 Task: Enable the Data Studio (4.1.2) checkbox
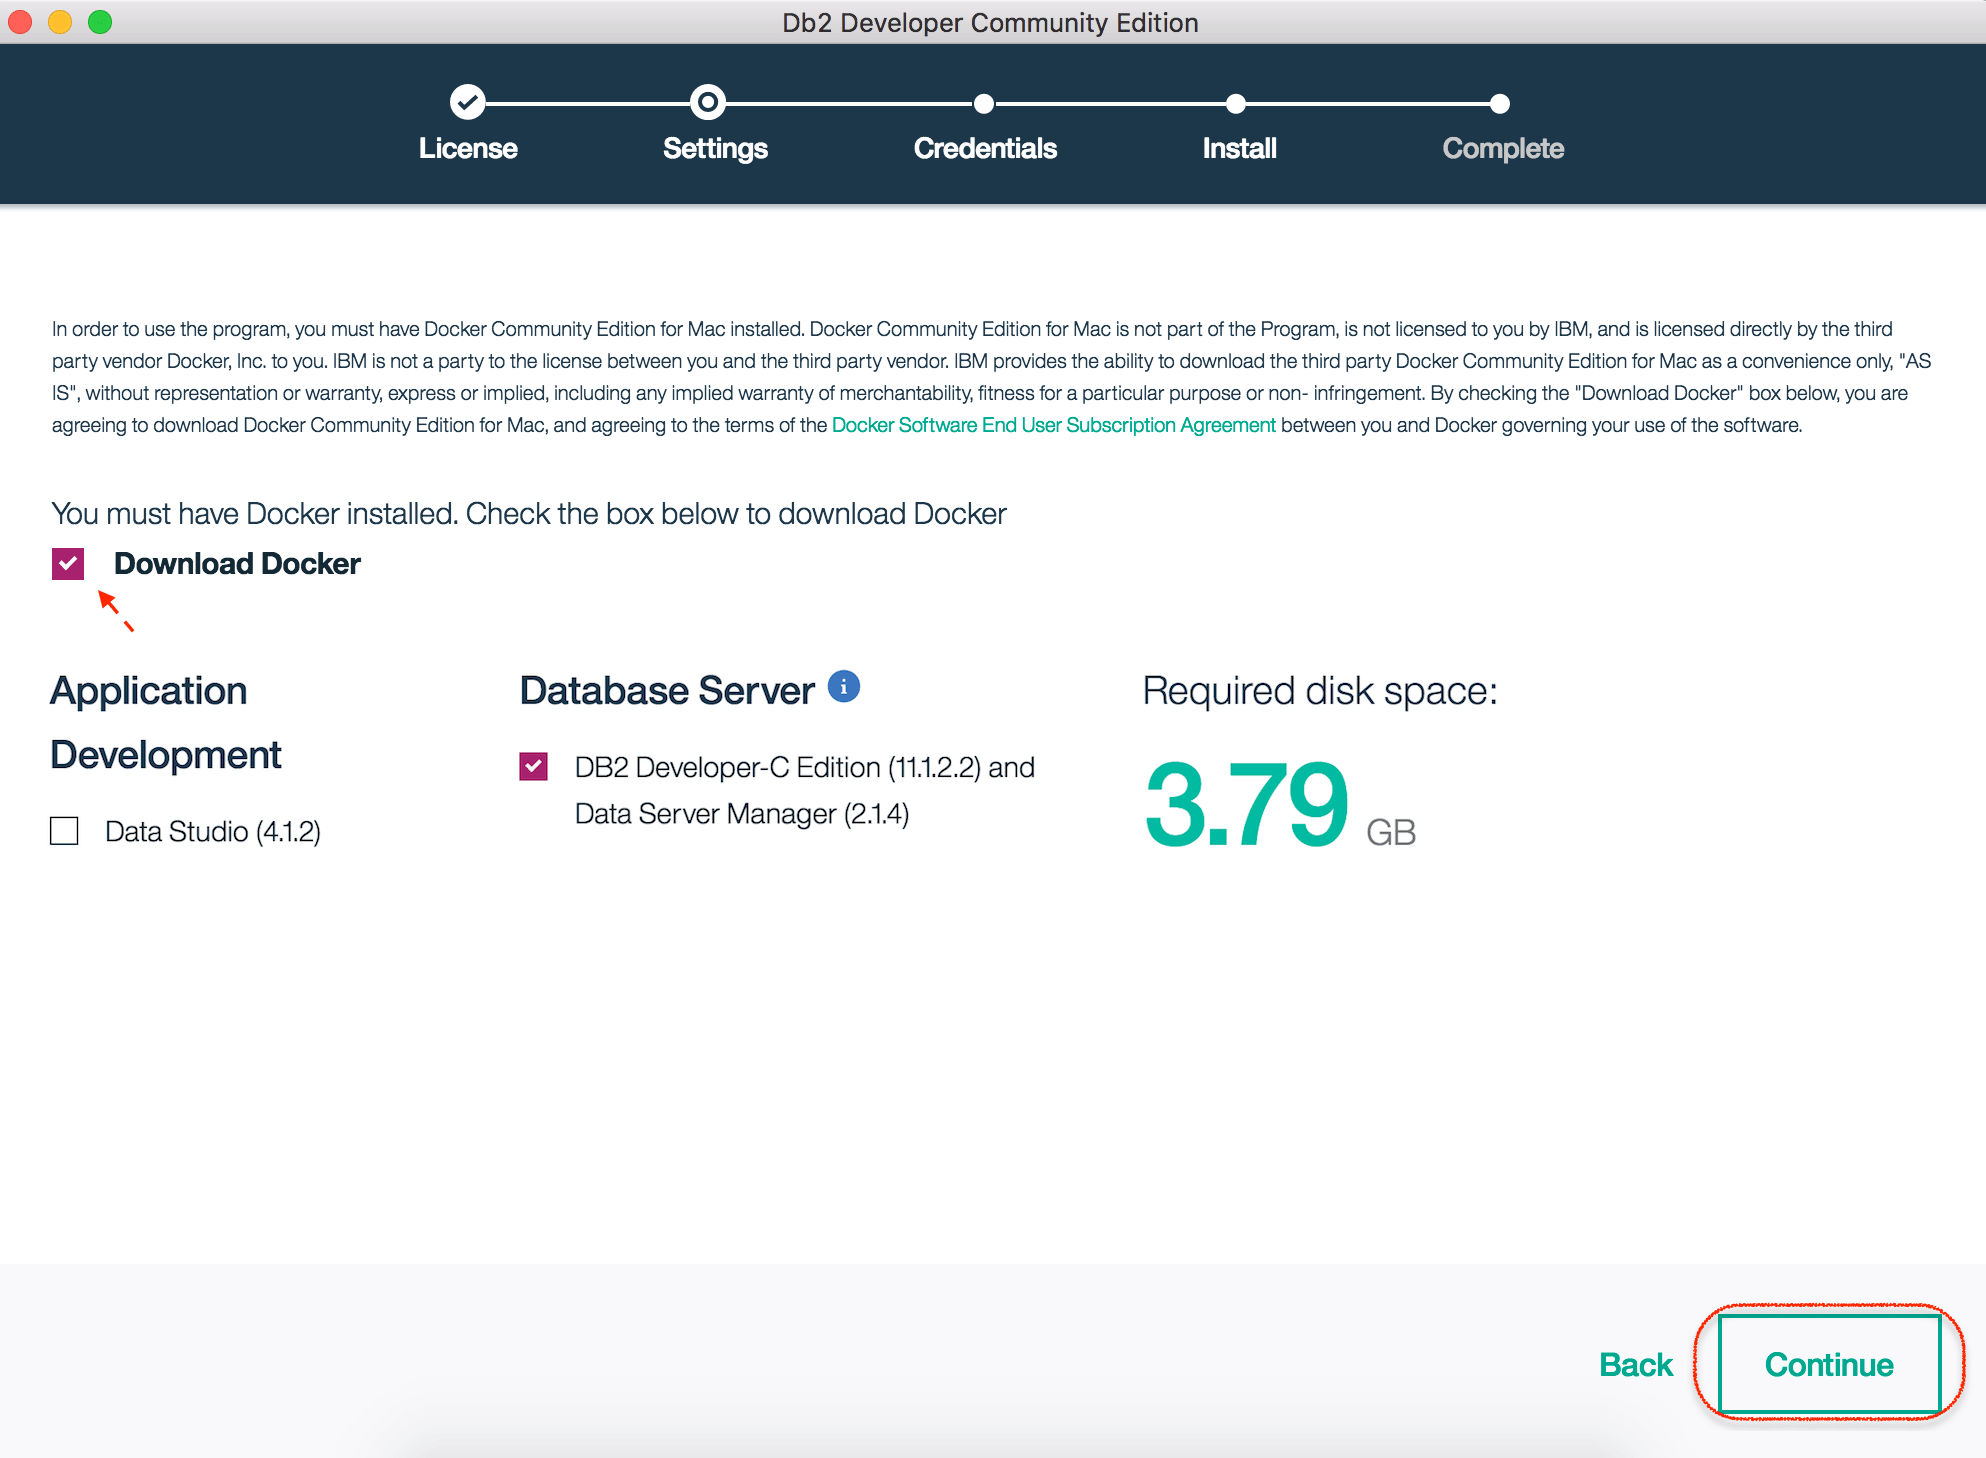(65, 831)
